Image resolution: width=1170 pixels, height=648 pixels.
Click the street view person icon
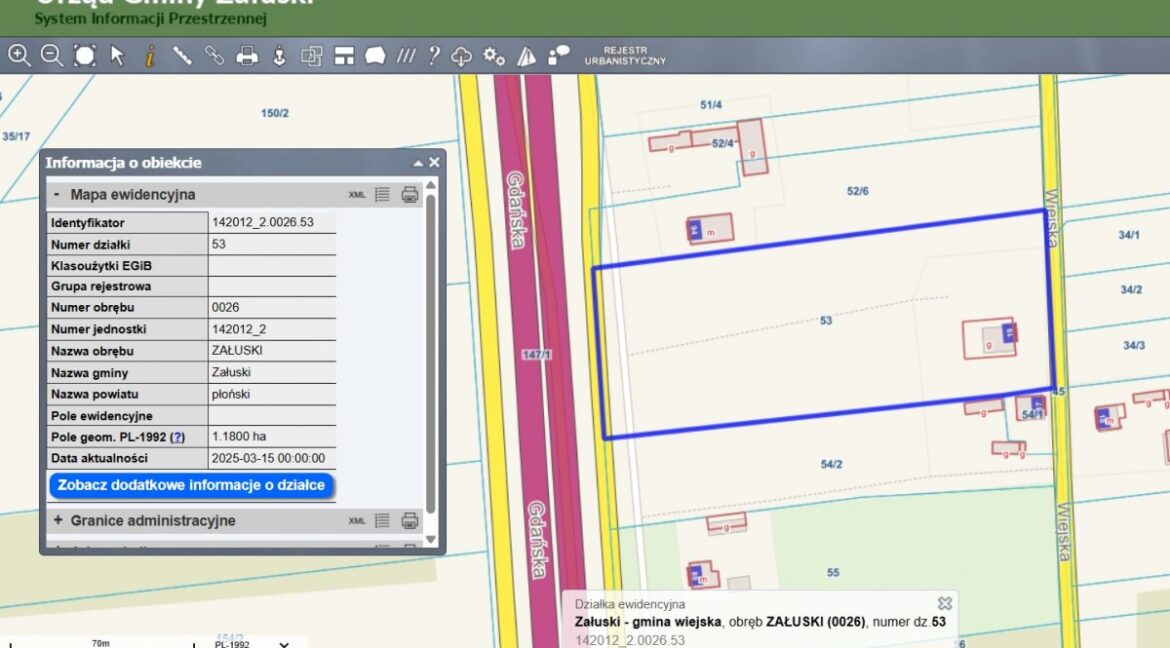279,56
